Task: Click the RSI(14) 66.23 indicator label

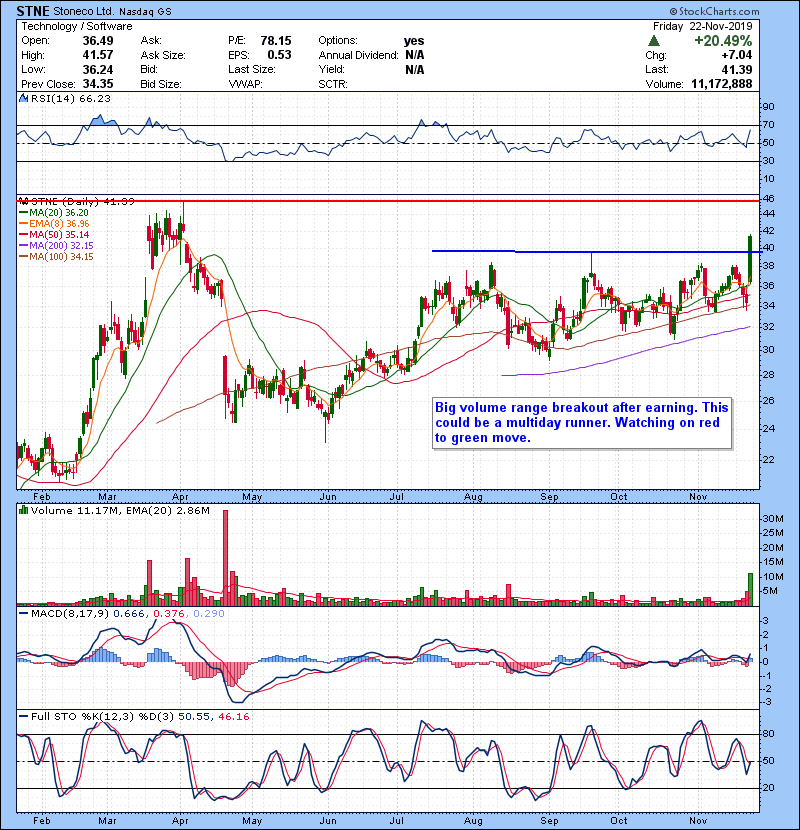Action: click(71, 98)
